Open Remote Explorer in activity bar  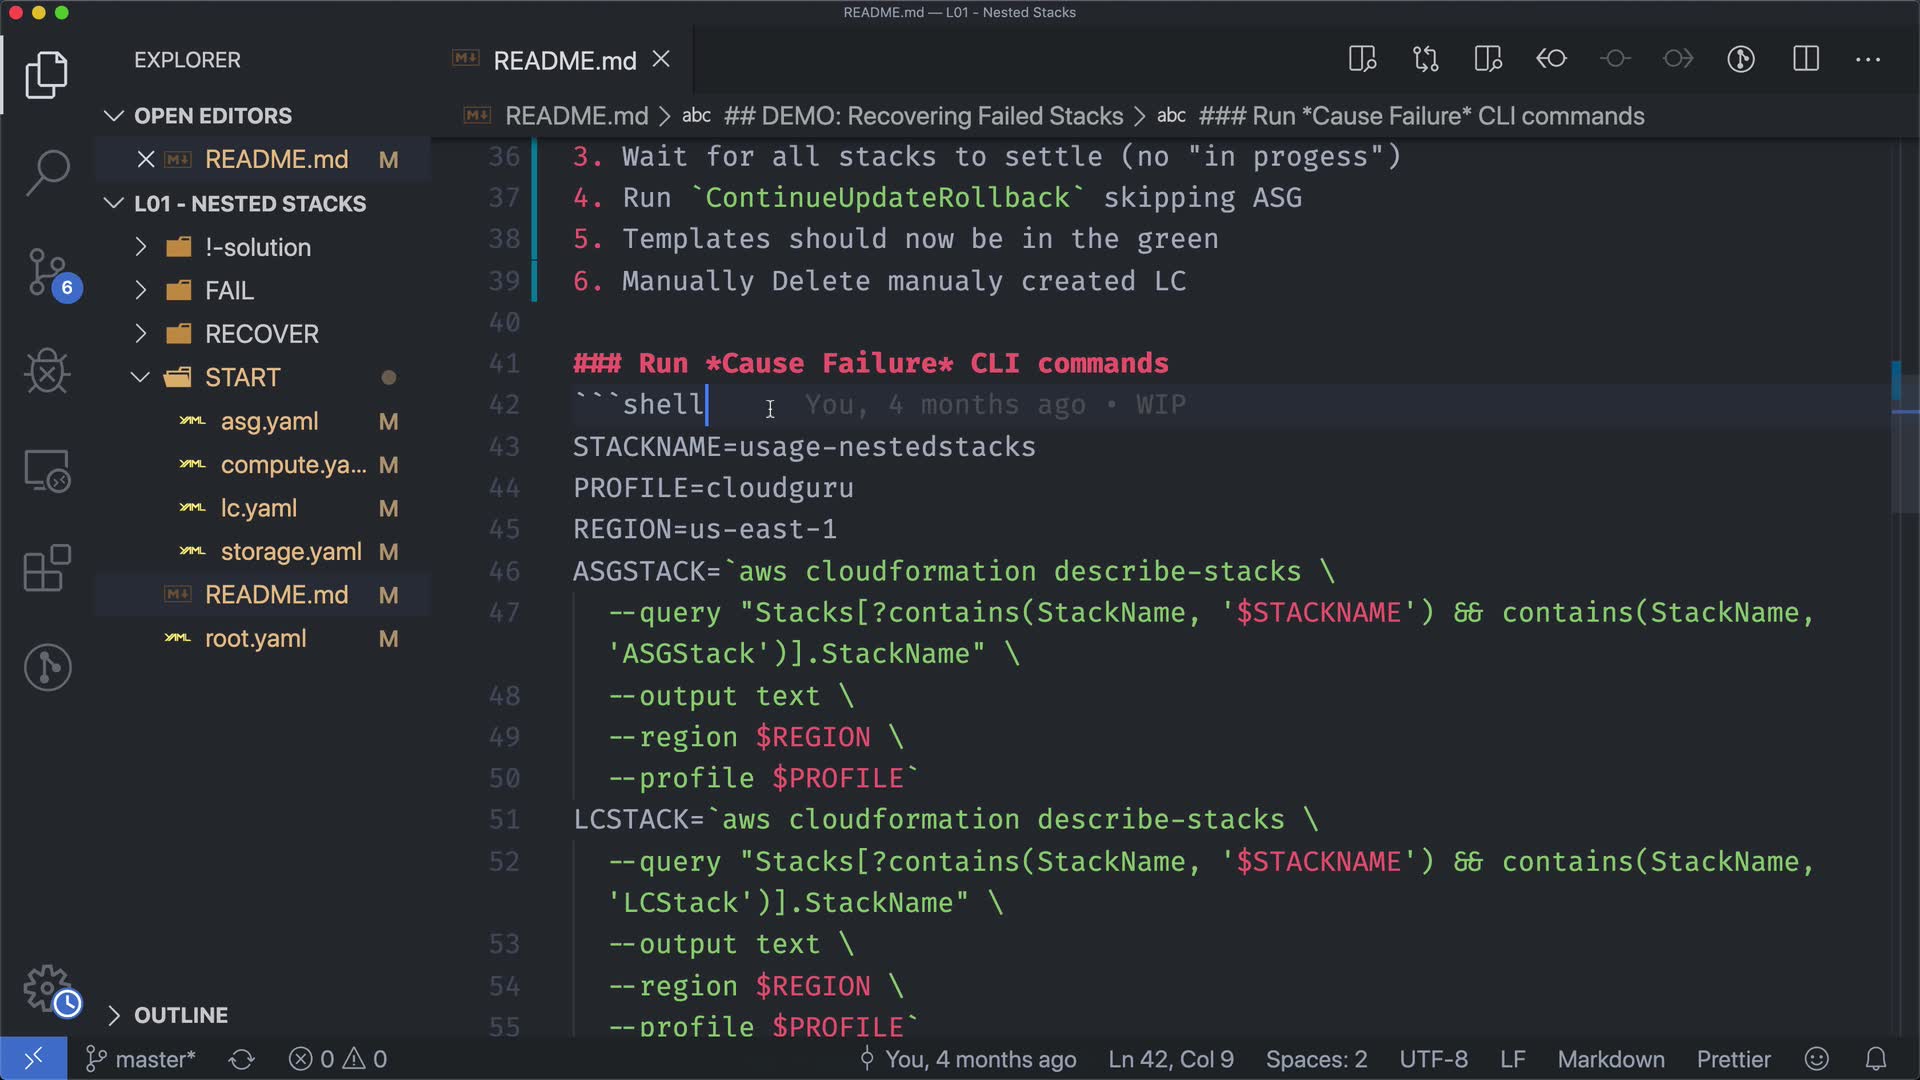(47, 470)
